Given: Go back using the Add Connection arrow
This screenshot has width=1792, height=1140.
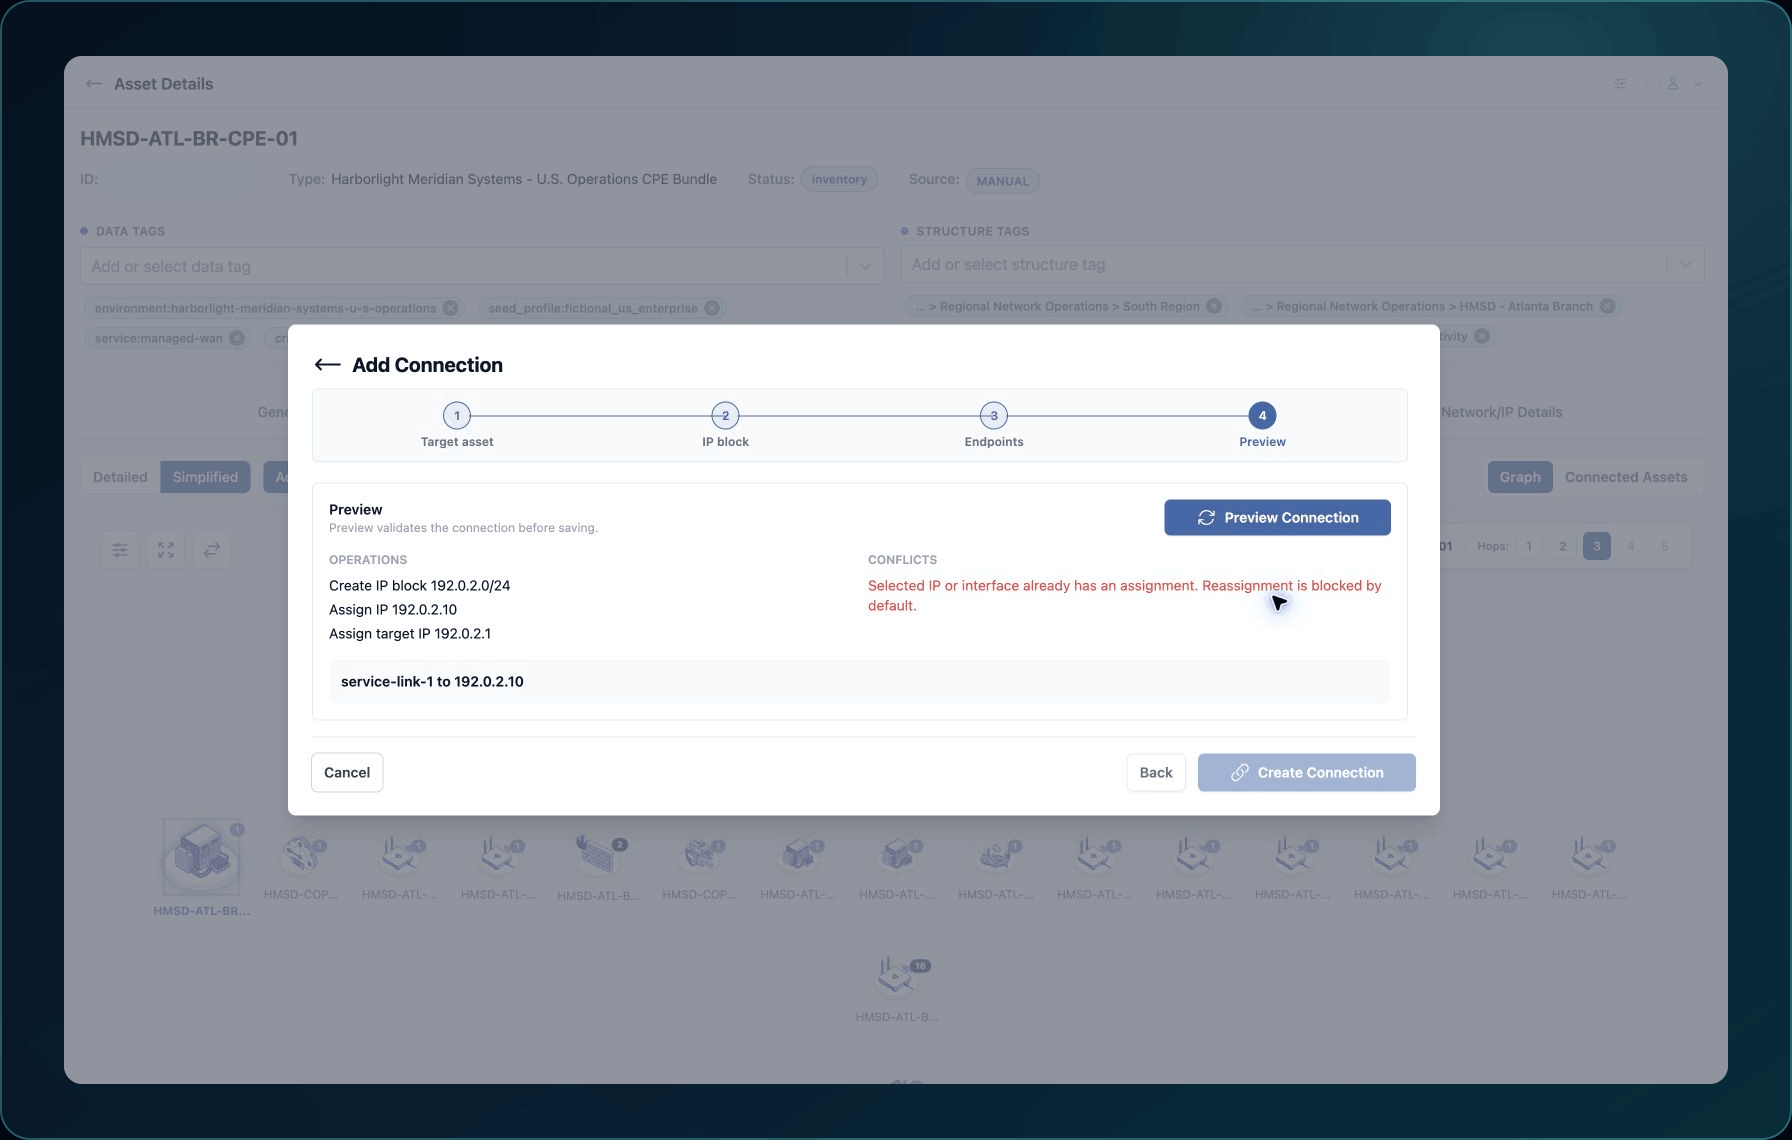Looking at the screenshot, I should (x=327, y=365).
